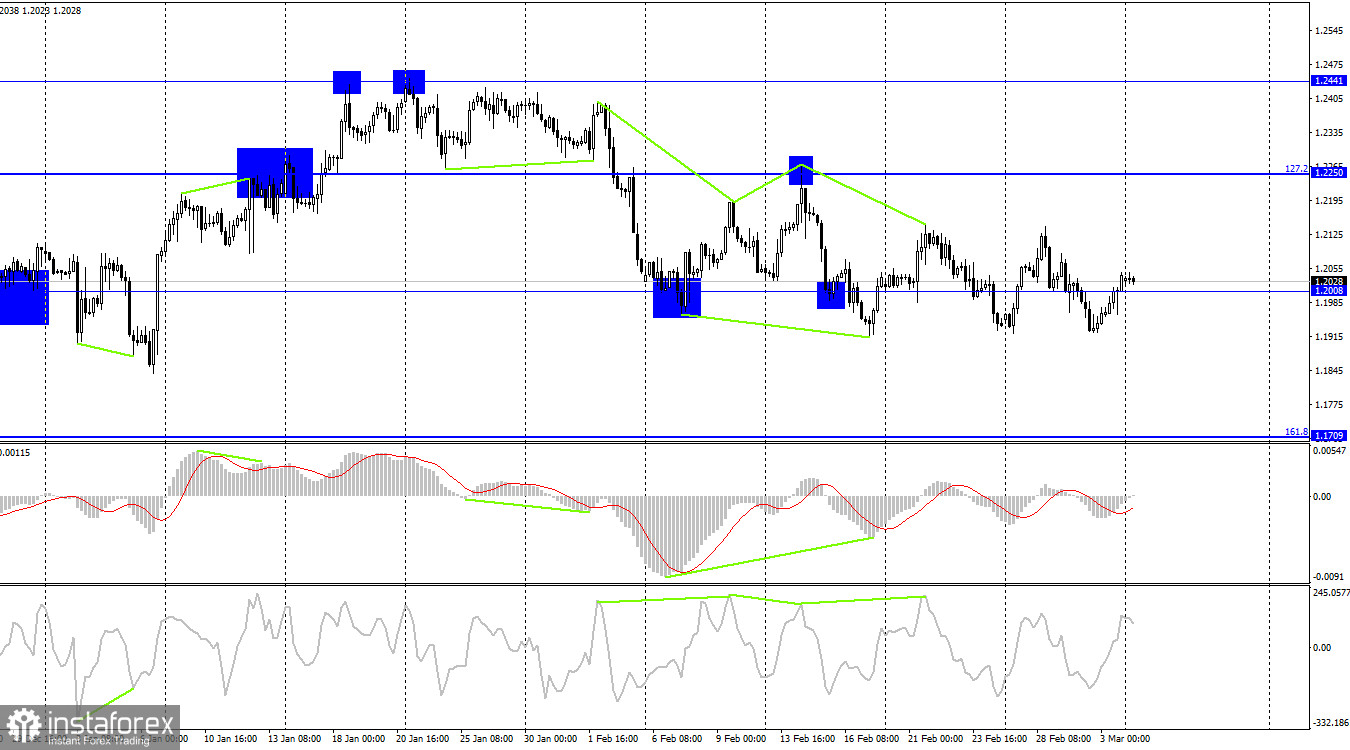This screenshot has height=750, width=1350.
Task: Click the 13 Jan 08:00 time label
Action: 293,739
